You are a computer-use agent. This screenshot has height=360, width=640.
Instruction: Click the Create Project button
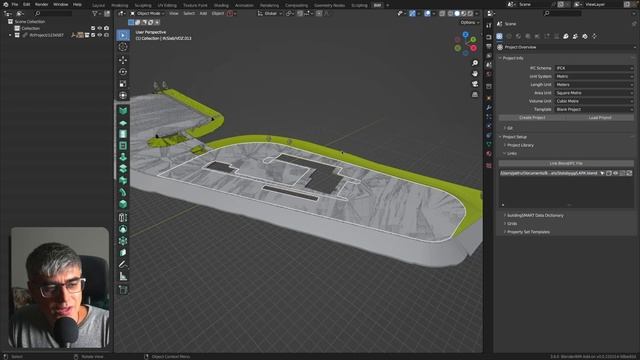pyautogui.click(x=532, y=118)
